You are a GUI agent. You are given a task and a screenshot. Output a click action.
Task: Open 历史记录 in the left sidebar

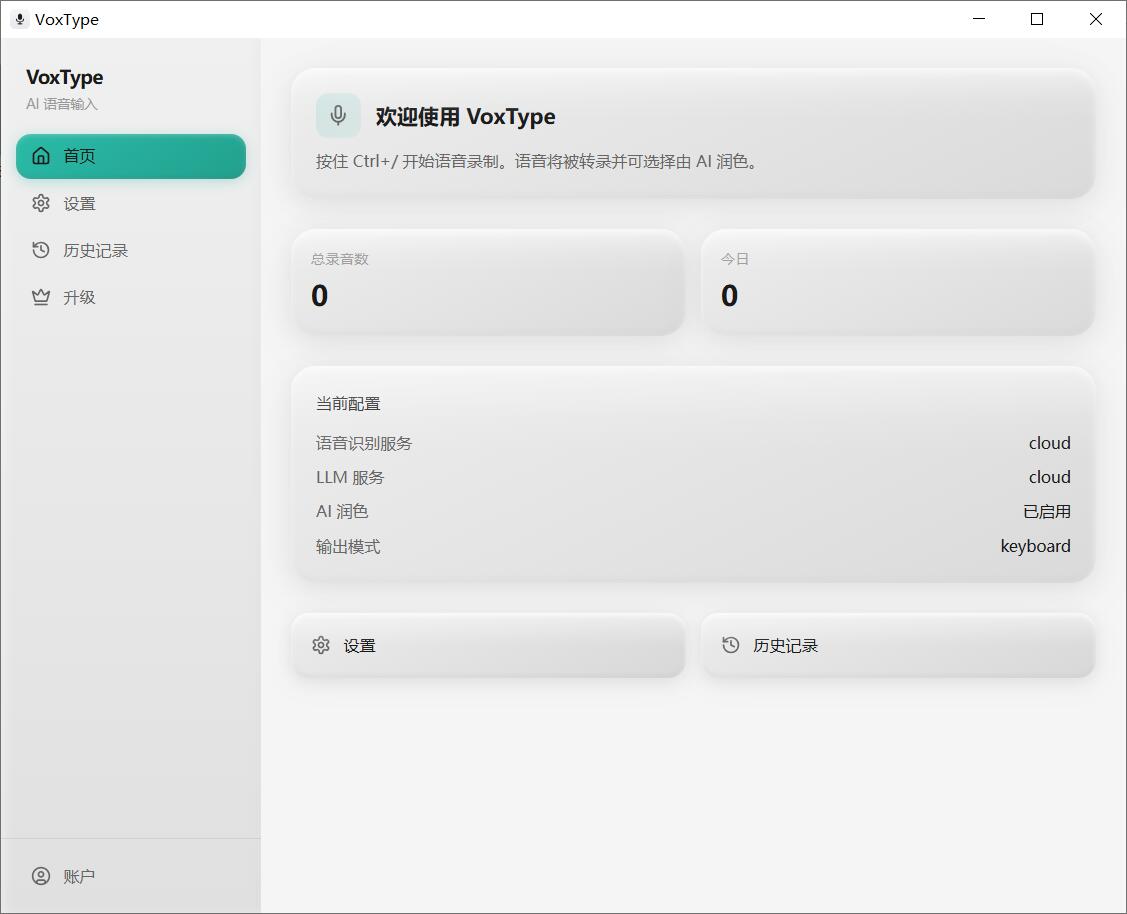click(x=131, y=250)
